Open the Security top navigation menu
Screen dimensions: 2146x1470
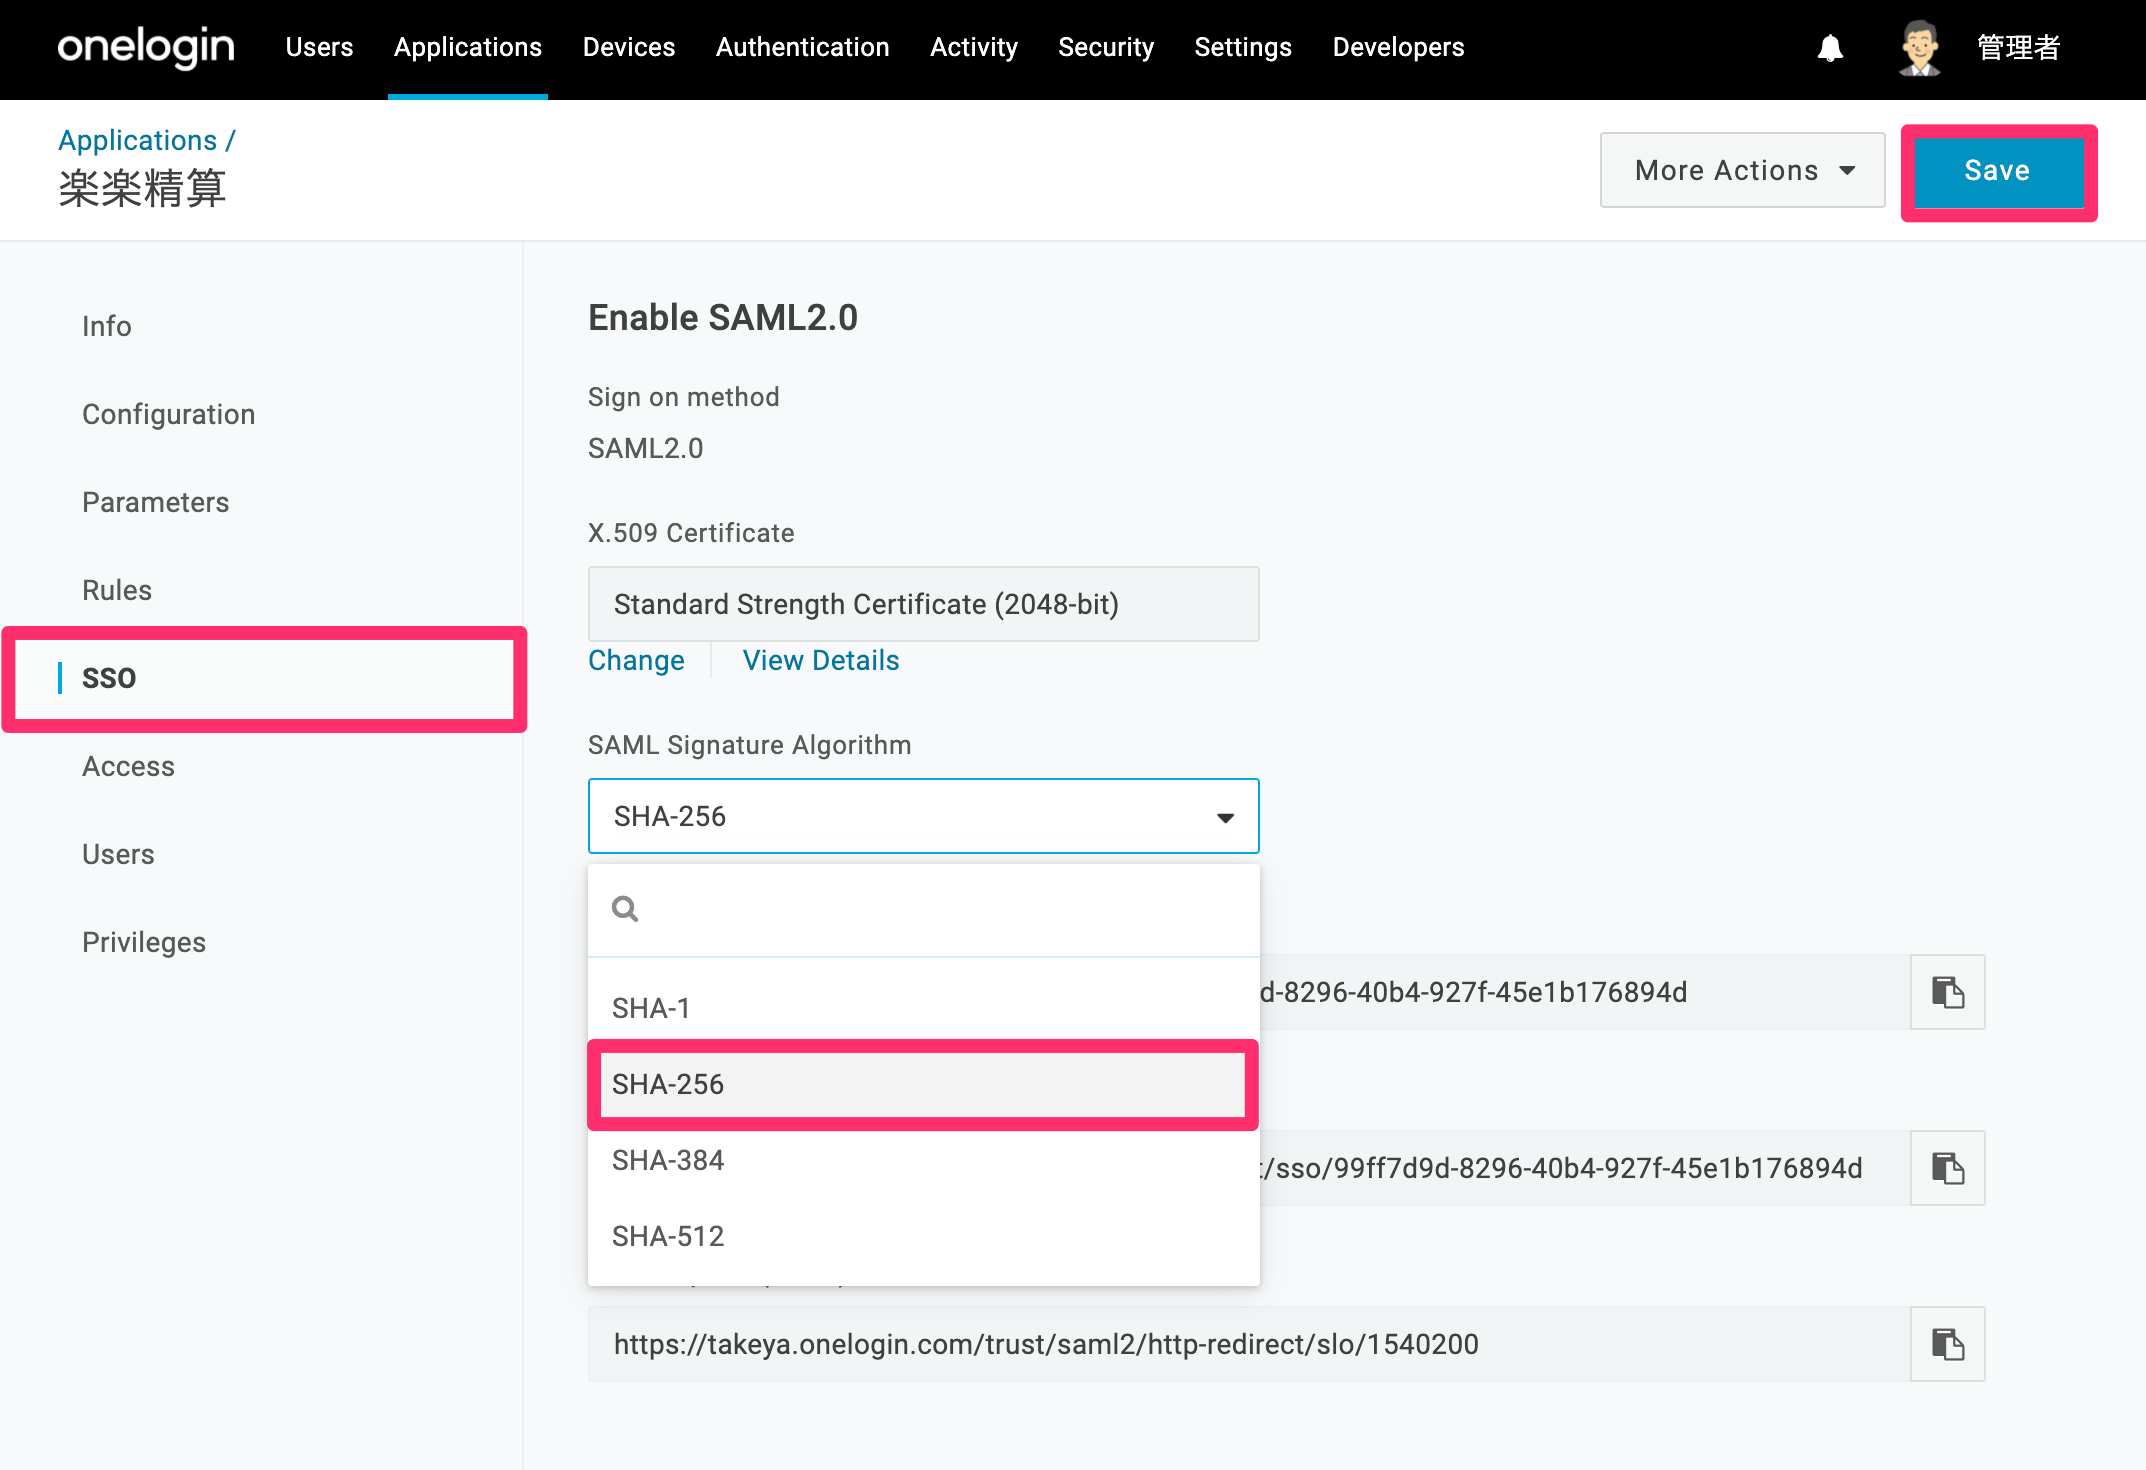[1106, 47]
